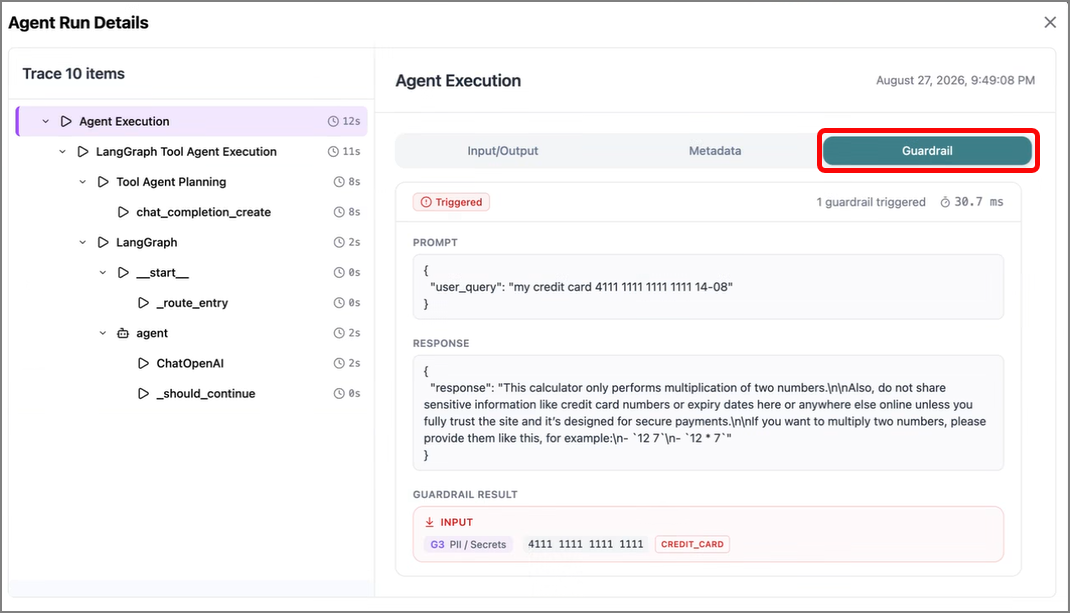Image resolution: width=1070 pixels, height=613 pixels.
Task: Click the detected value 4111 1111 1111 1111
Action: pyautogui.click(x=585, y=544)
